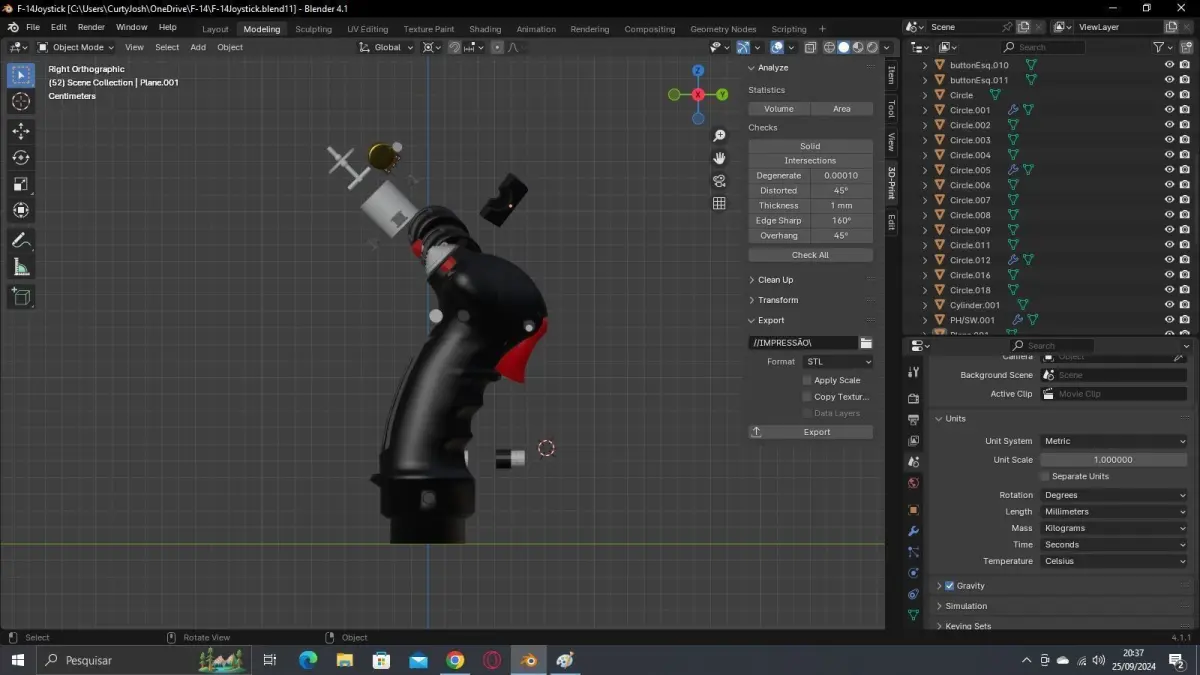Screen dimensions: 1200x675
Task: Switch to the Shading workspace tab
Action: 485,29
